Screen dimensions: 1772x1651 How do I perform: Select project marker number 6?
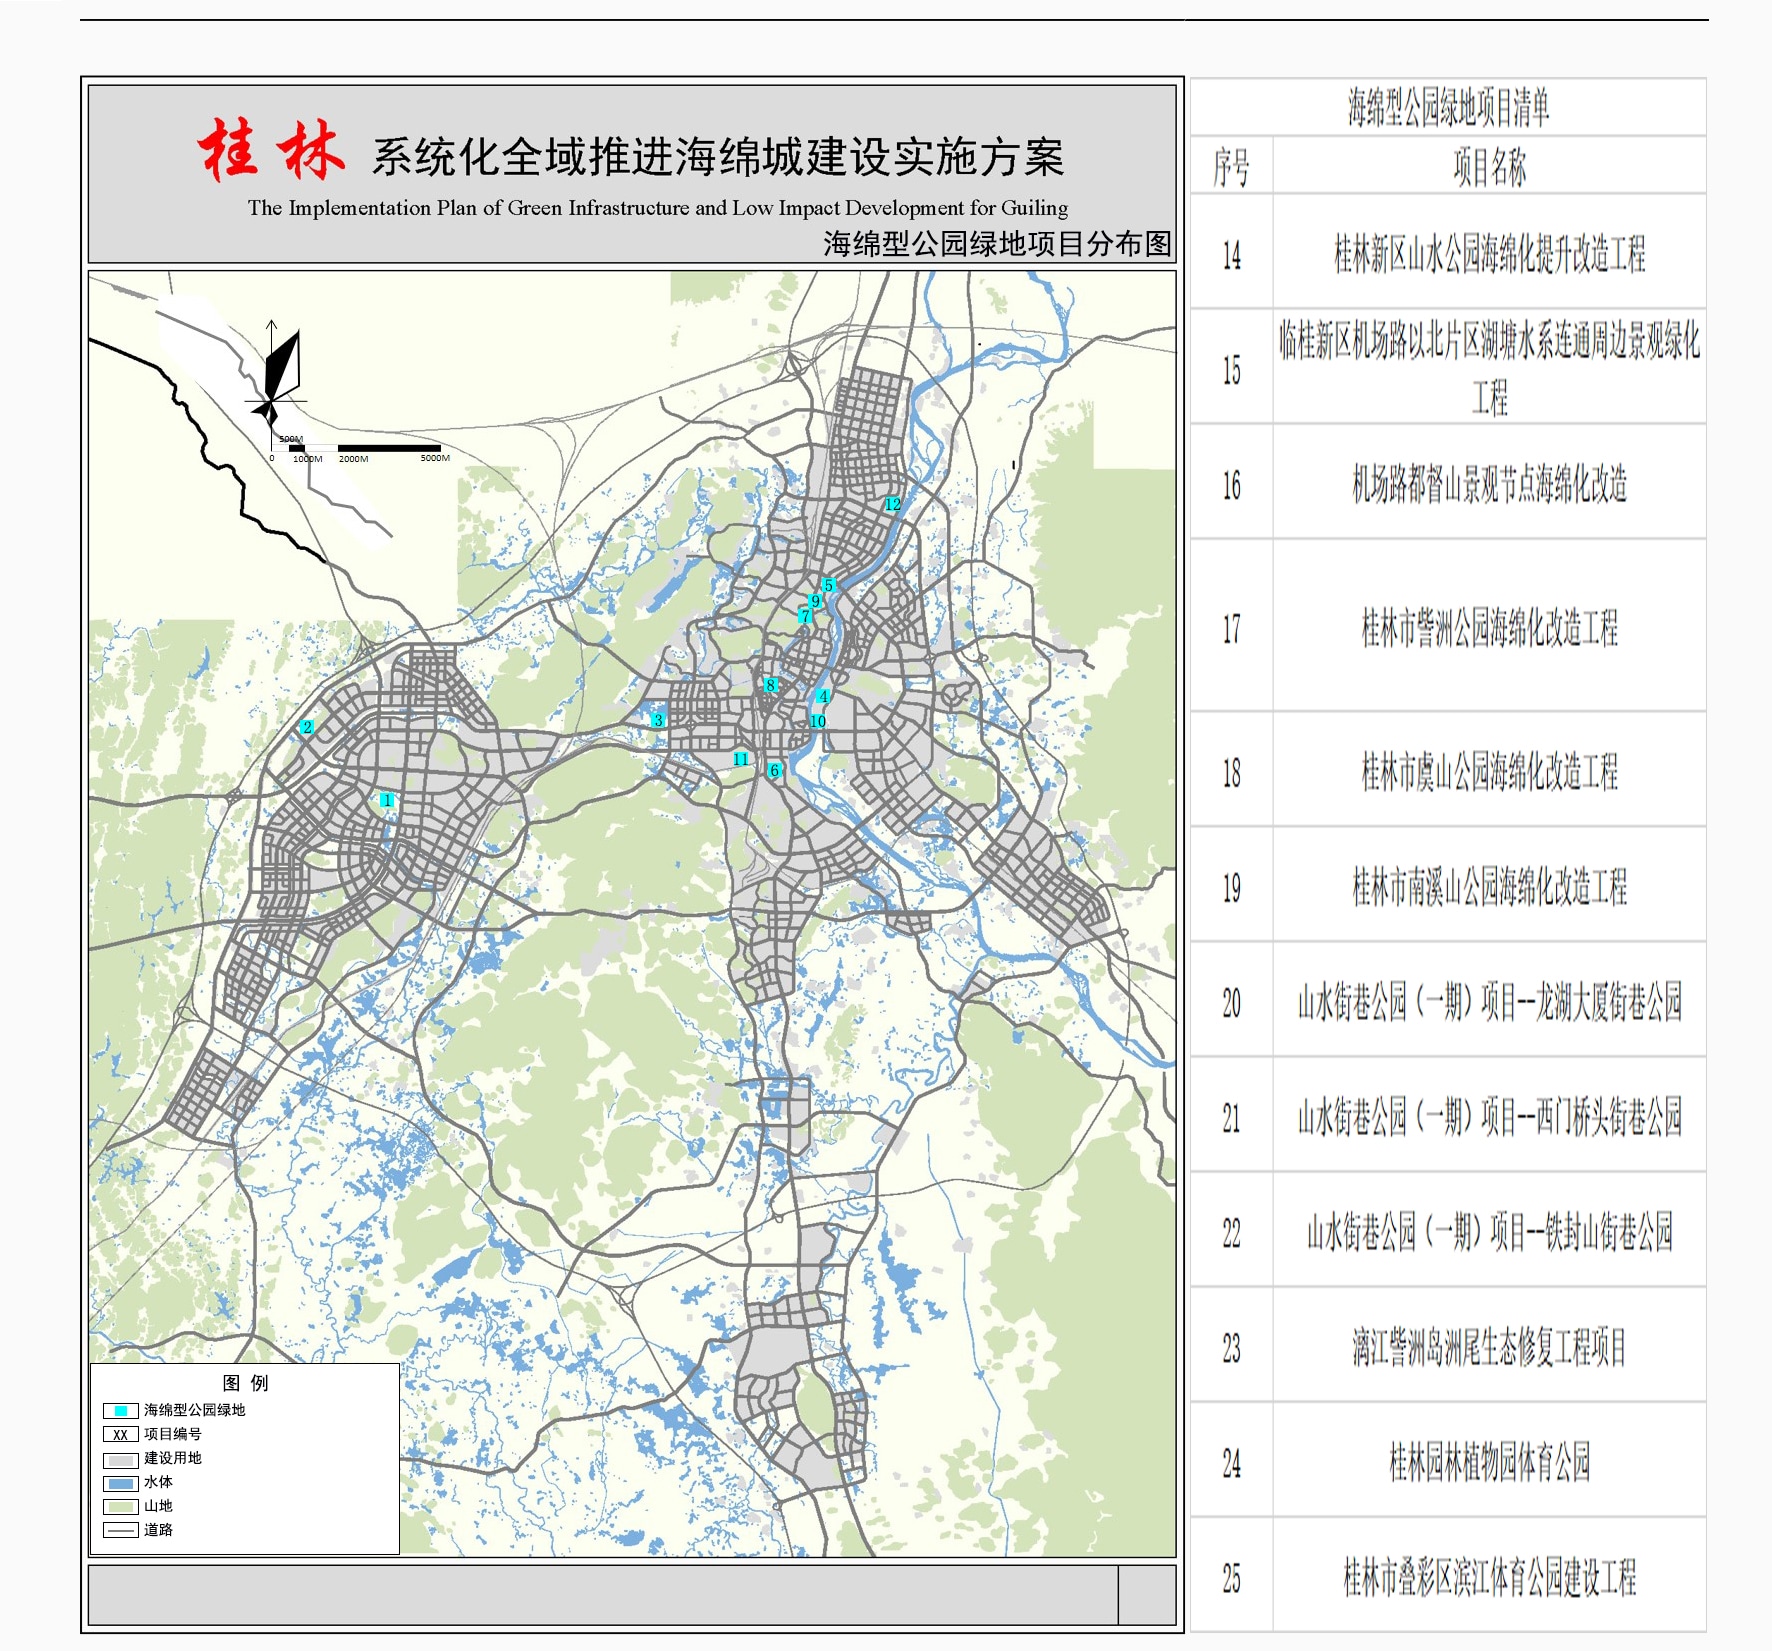(774, 770)
